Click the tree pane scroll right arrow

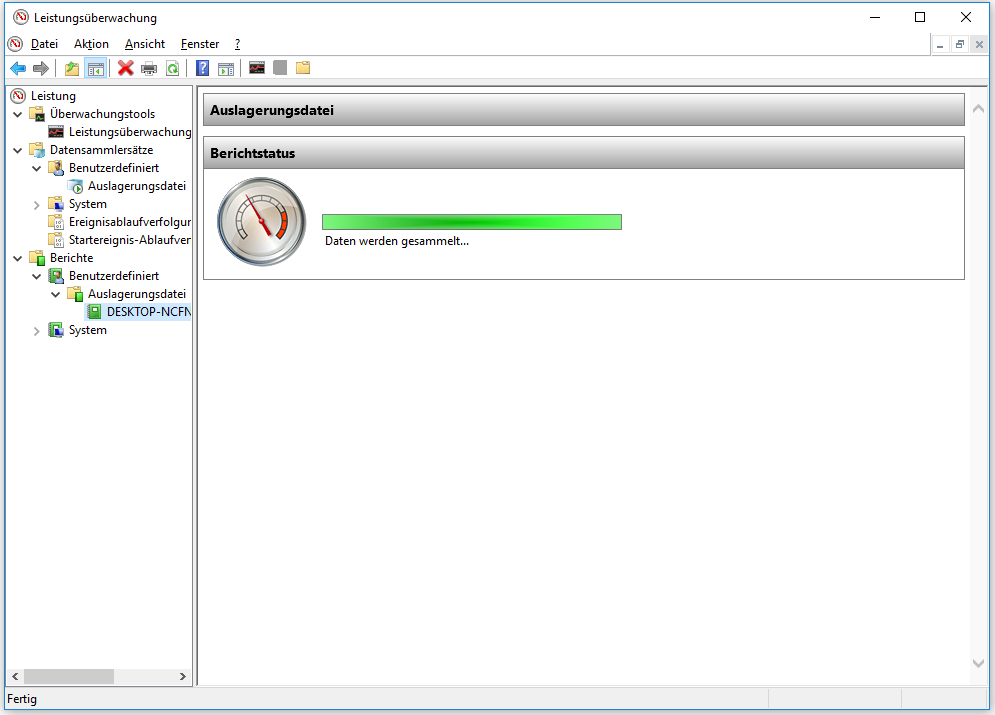[x=183, y=676]
